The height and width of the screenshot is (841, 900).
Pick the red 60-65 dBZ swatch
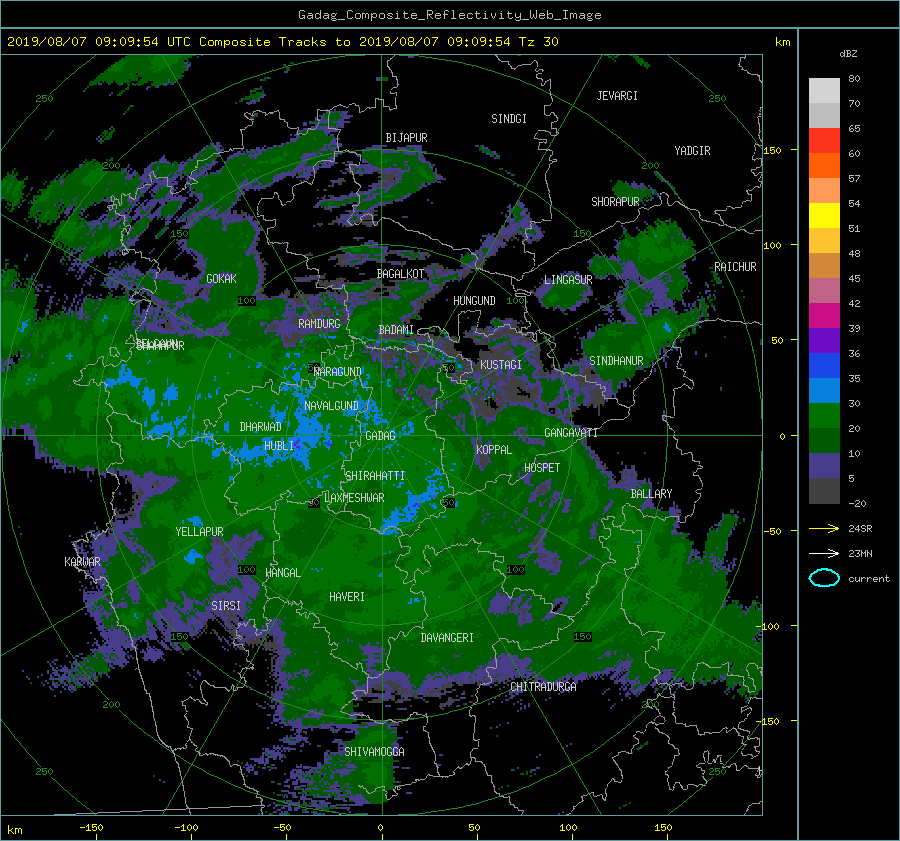pos(824,141)
